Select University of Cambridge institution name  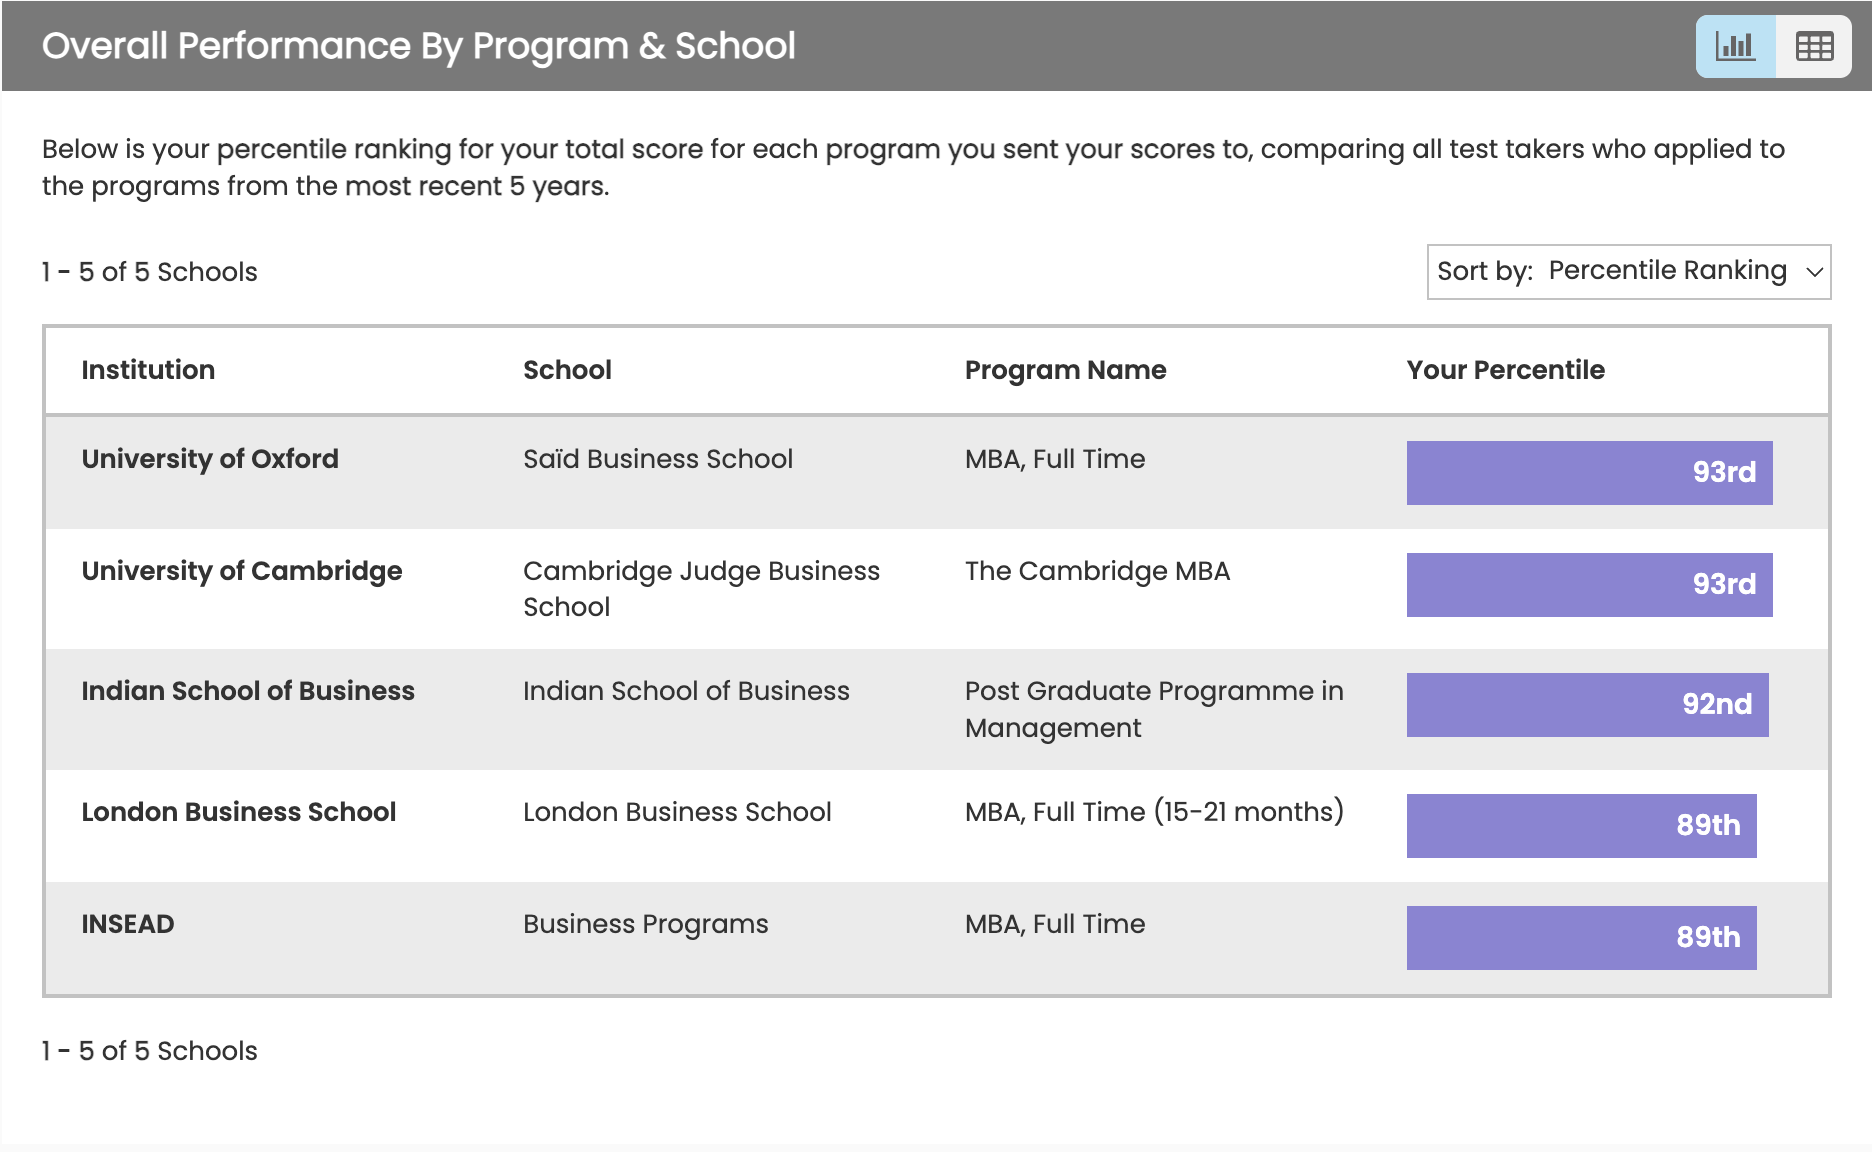(242, 571)
